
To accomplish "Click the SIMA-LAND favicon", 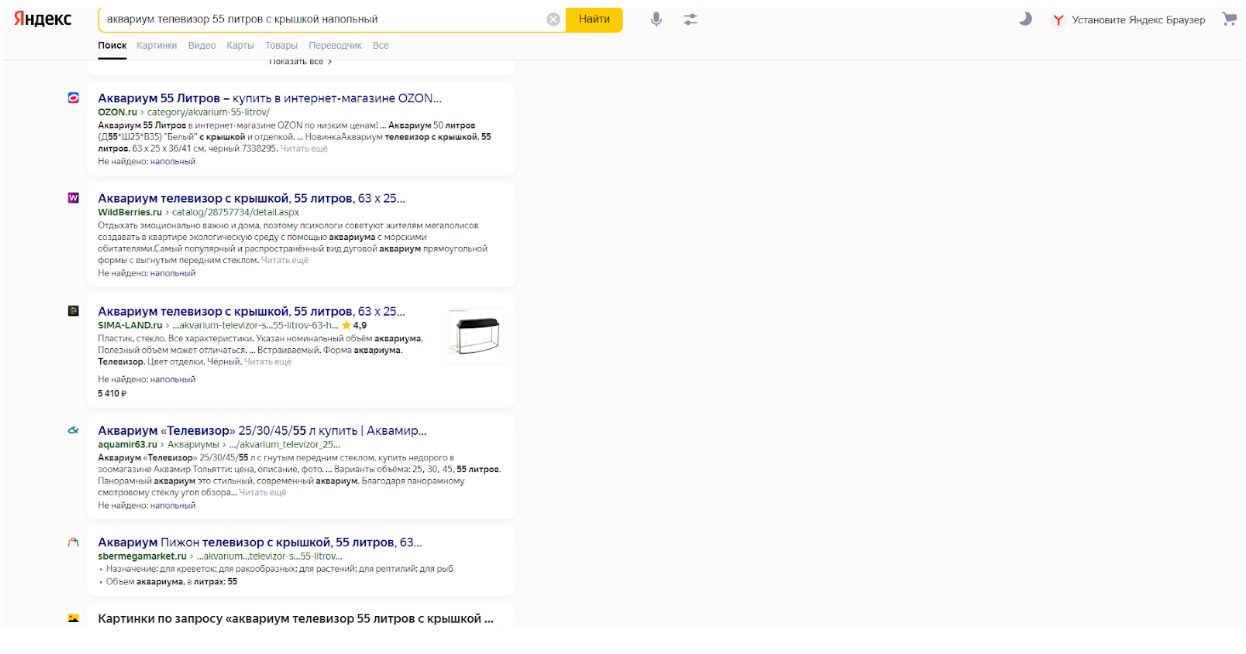I will tap(73, 311).
